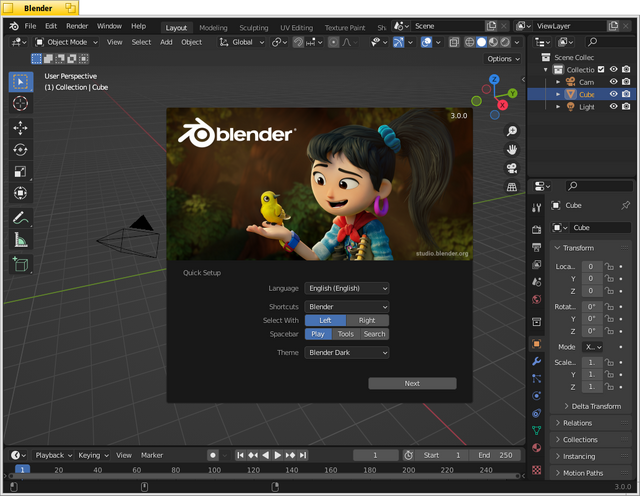Expand the Cube tree item

point(558,94)
